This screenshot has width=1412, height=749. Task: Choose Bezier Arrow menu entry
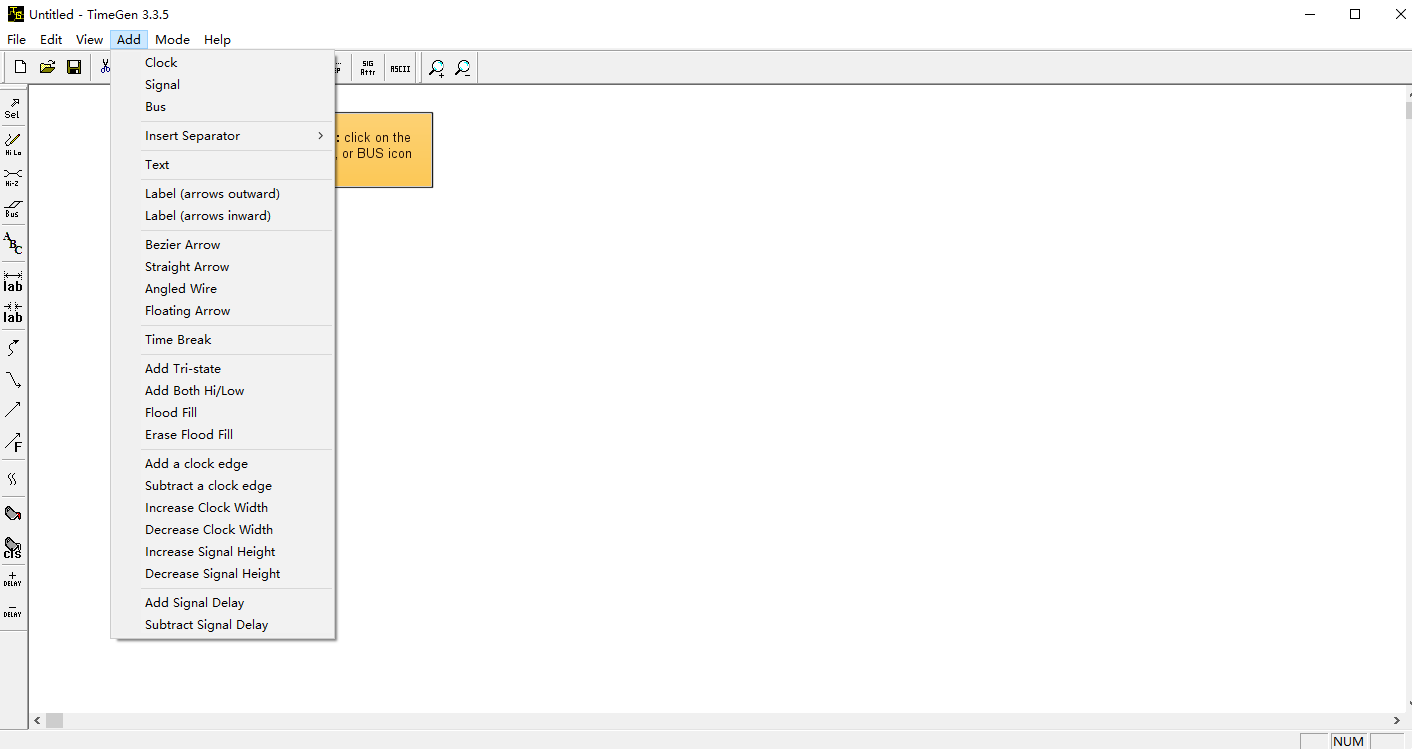pyautogui.click(x=223, y=245)
